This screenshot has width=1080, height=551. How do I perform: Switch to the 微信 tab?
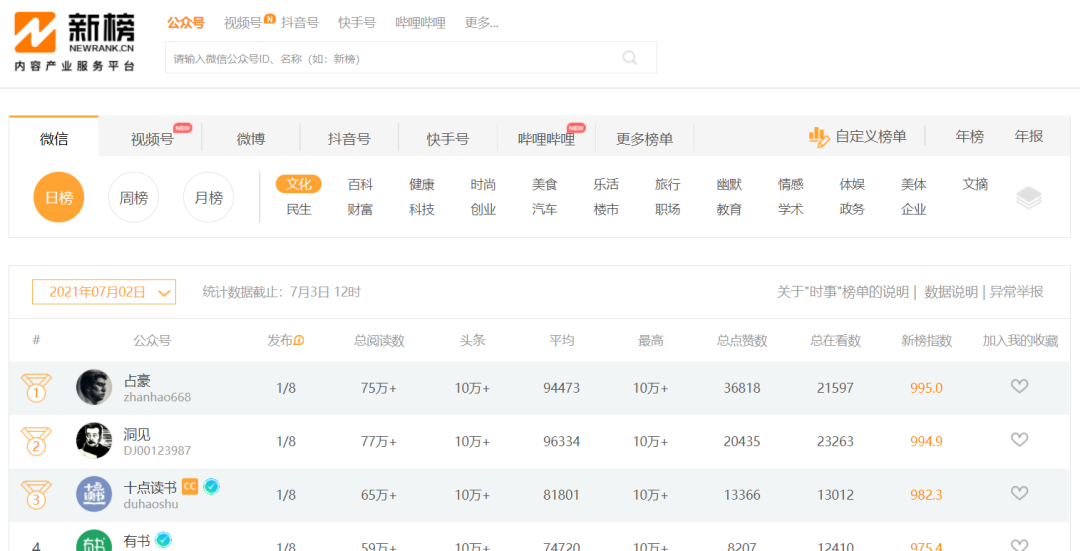pos(54,138)
